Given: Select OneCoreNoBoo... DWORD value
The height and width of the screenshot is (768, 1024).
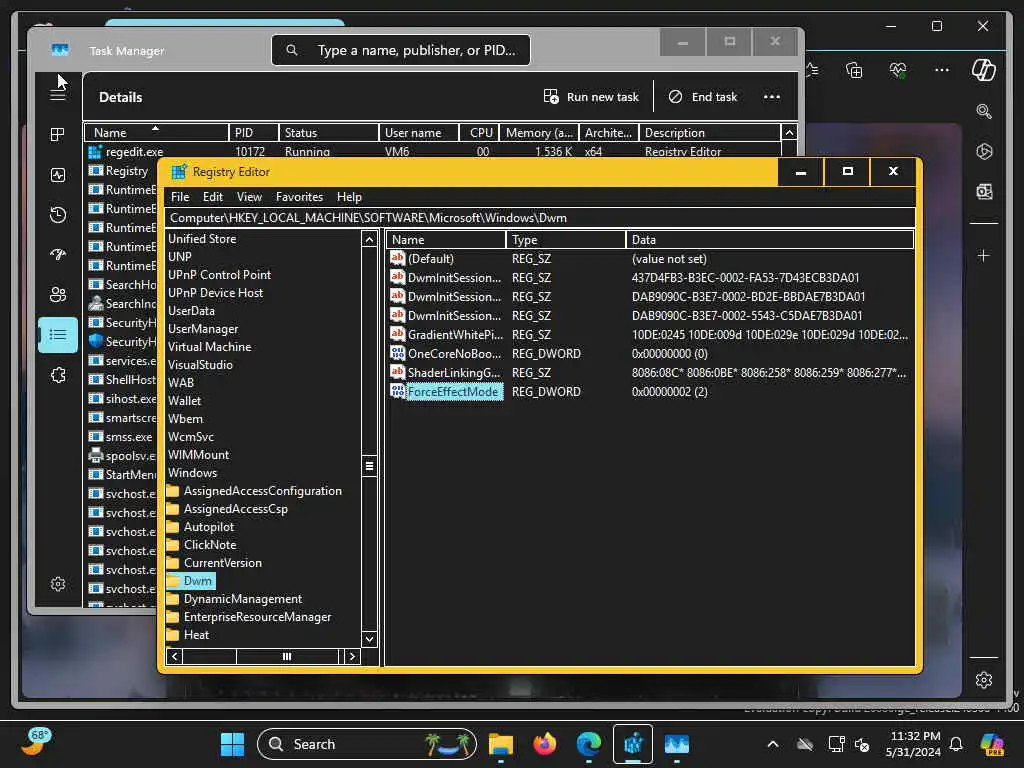Looking at the screenshot, I should click(446, 354).
